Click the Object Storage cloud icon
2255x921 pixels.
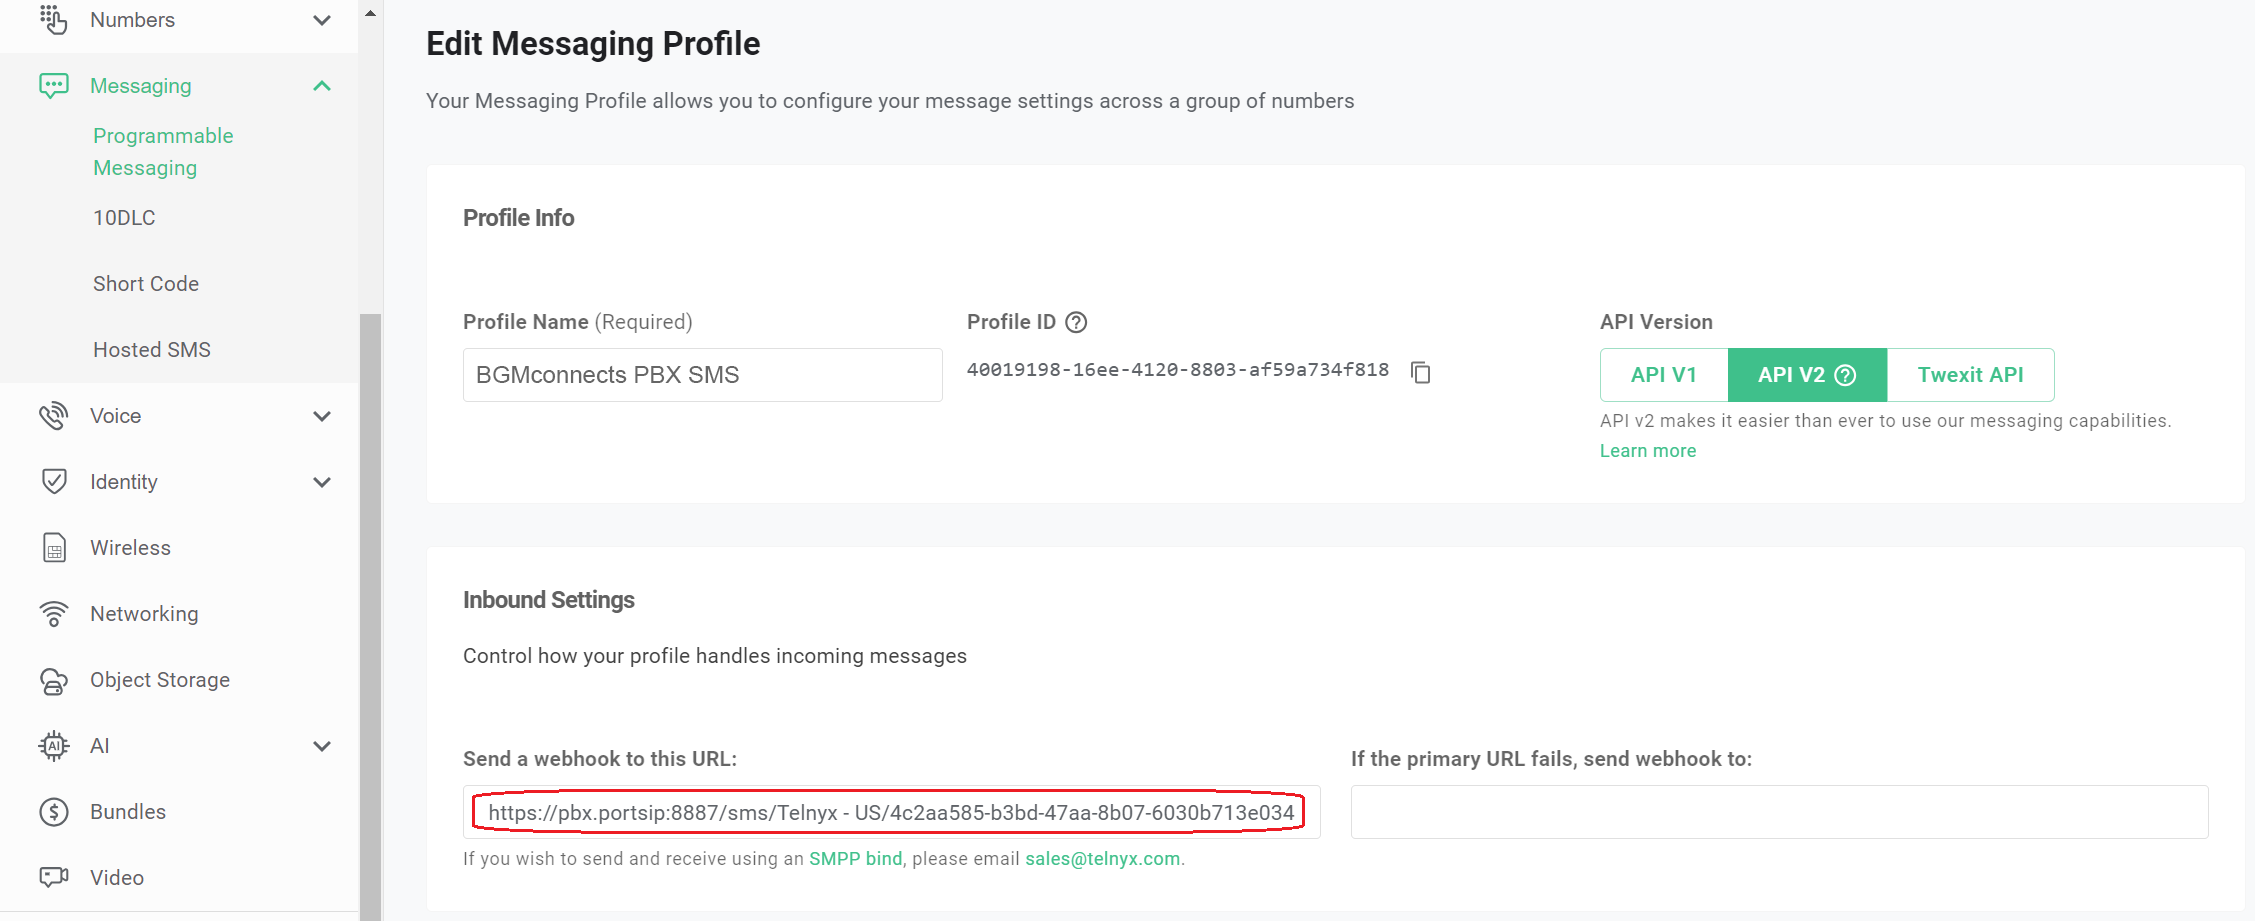coord(54,680)
